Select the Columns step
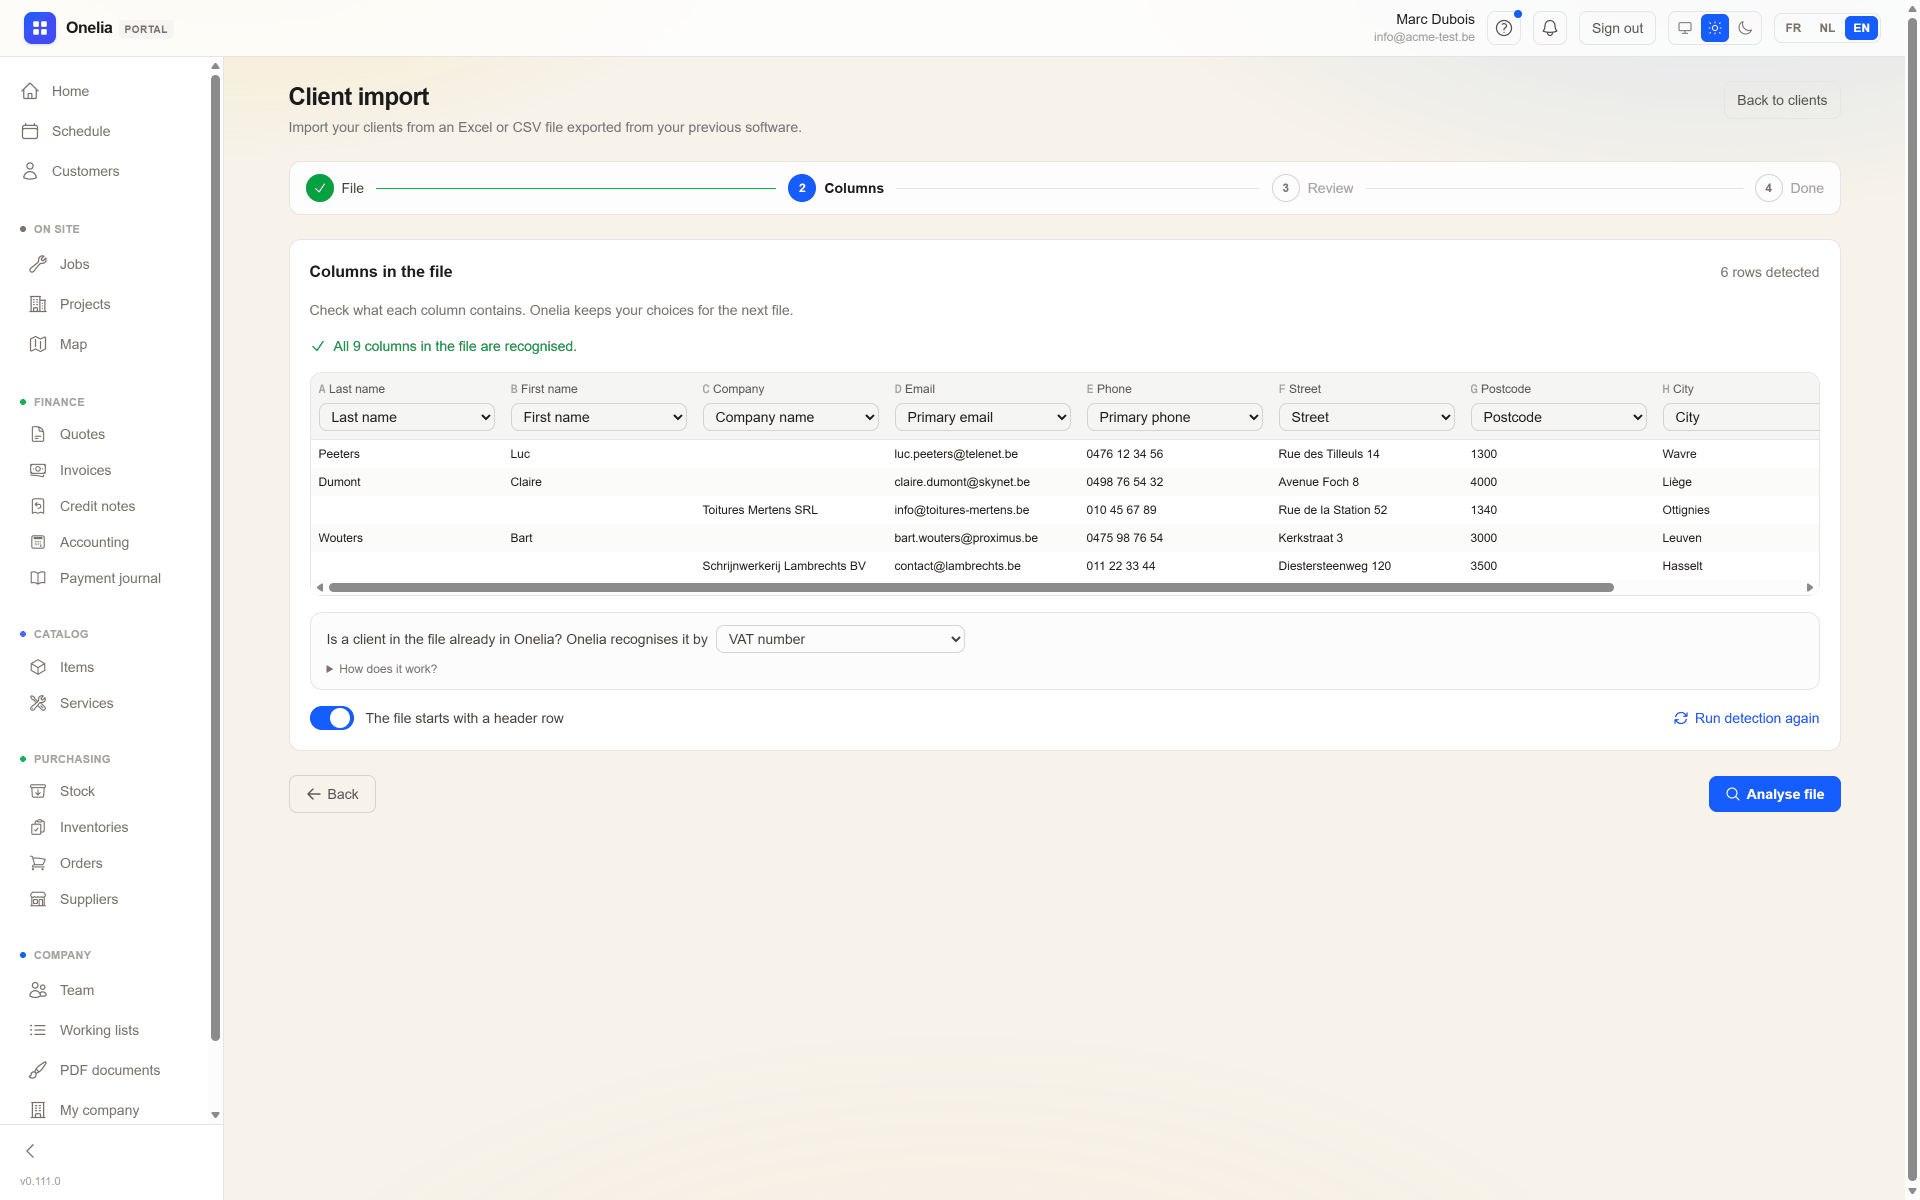 point(836,188)
